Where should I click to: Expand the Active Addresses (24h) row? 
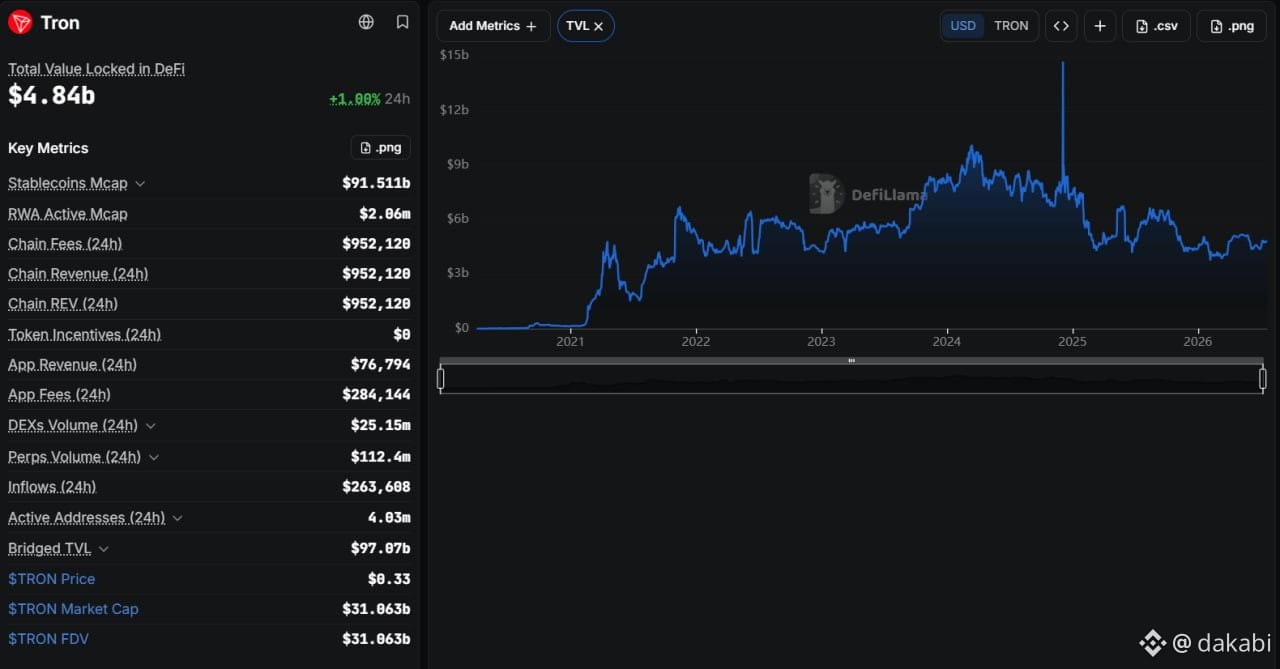[177, 518]
